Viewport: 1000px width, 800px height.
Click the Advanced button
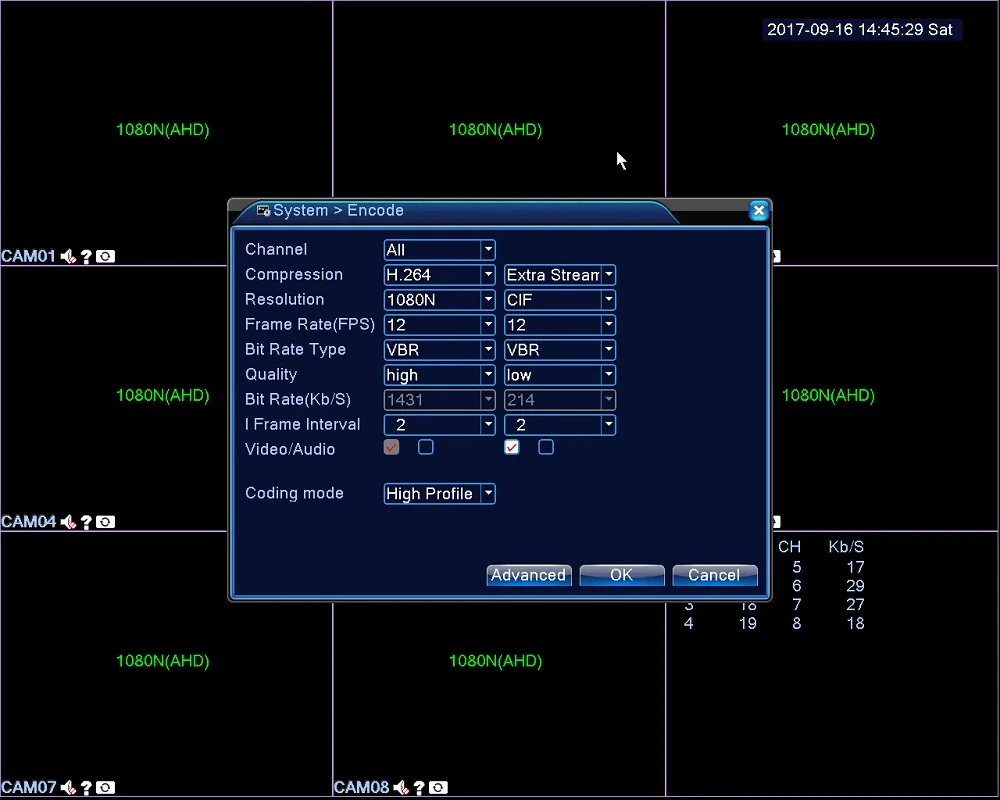point(529,575)
